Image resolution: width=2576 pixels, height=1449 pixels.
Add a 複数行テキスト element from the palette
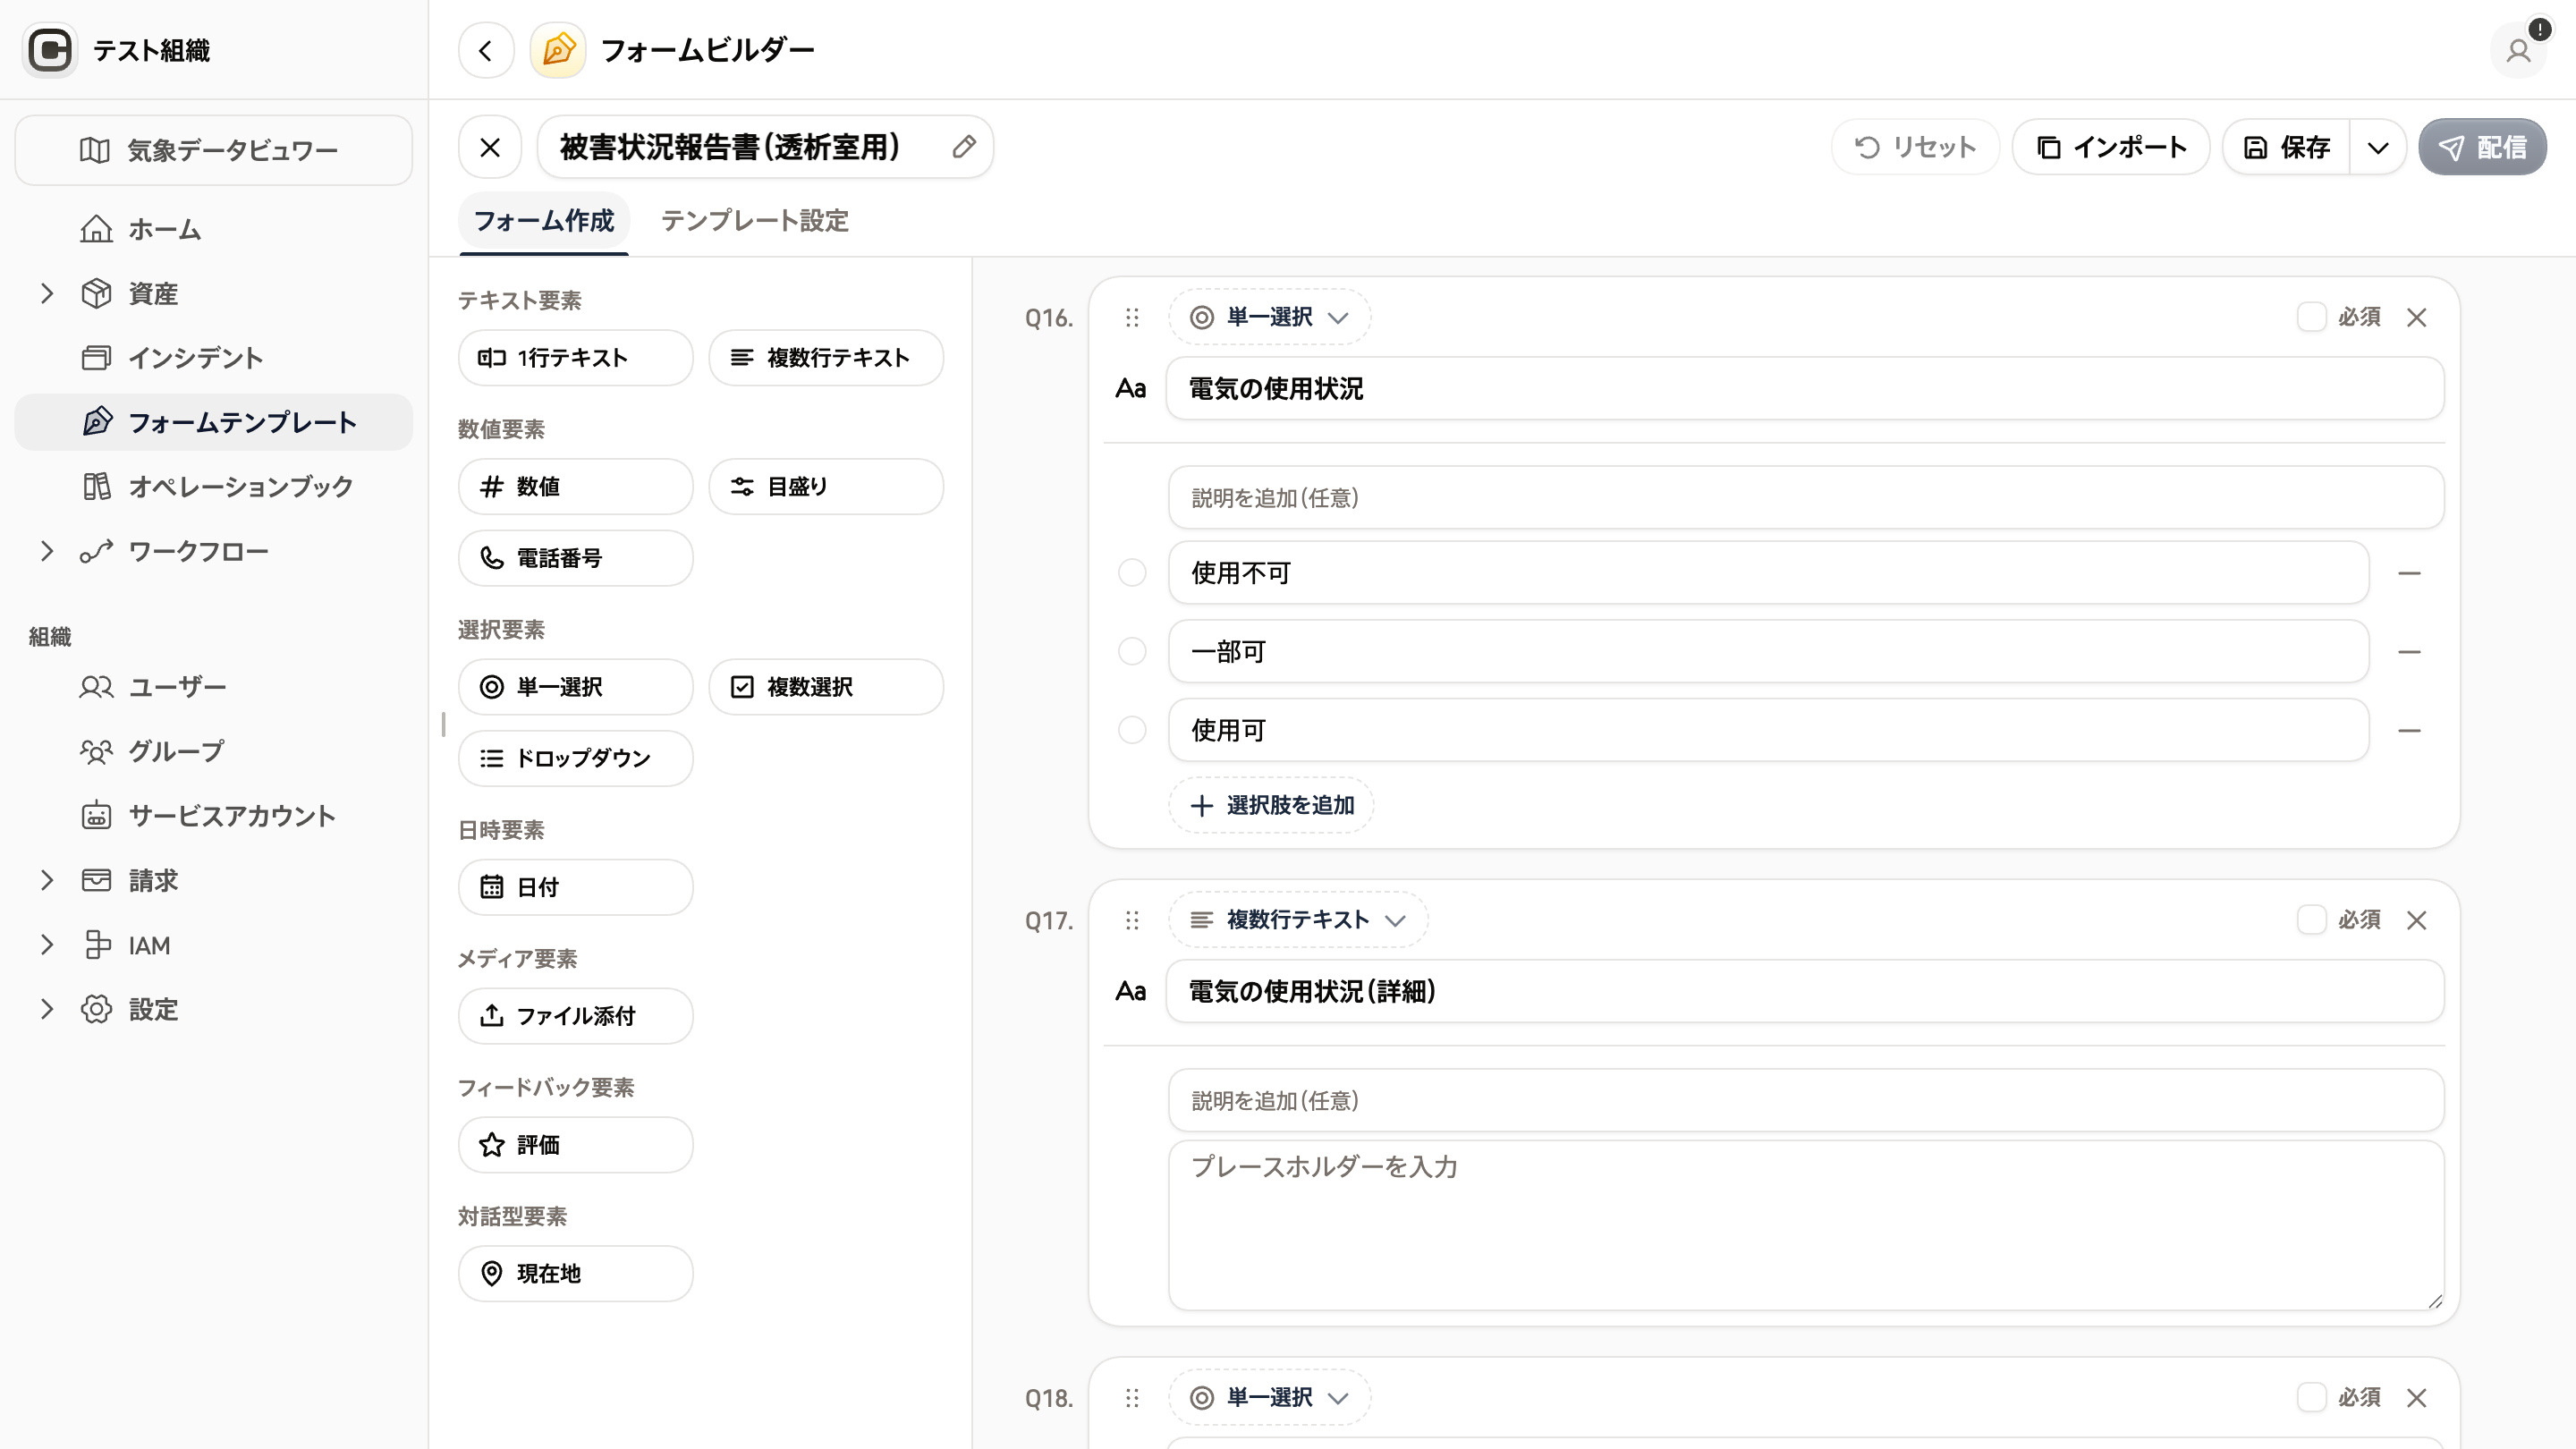(826, 358)
